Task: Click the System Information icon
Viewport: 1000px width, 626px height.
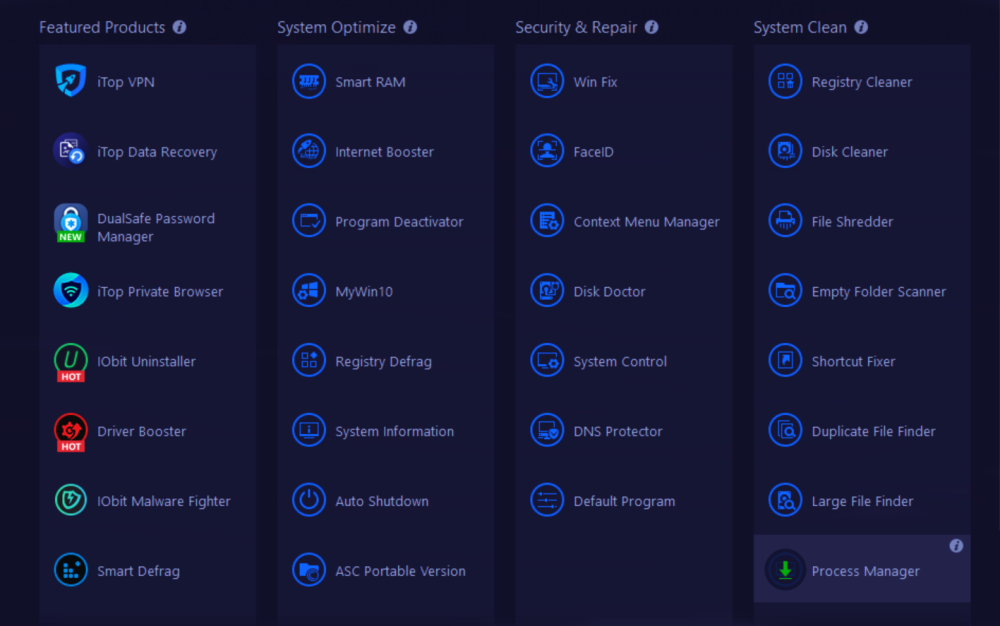Action: click(x=309, y=430)
